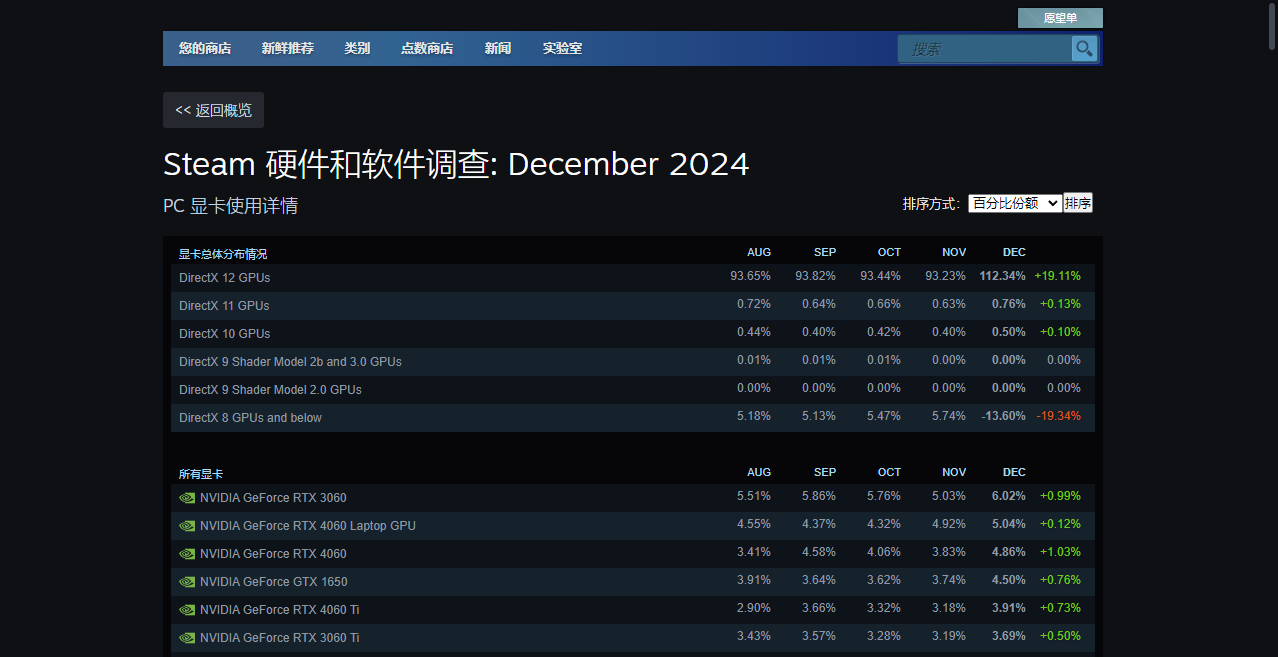
Task: Click the NVIDIA icon beside RTX 4060 Ti
Action: pyautogui.click(x=187, y=609)
